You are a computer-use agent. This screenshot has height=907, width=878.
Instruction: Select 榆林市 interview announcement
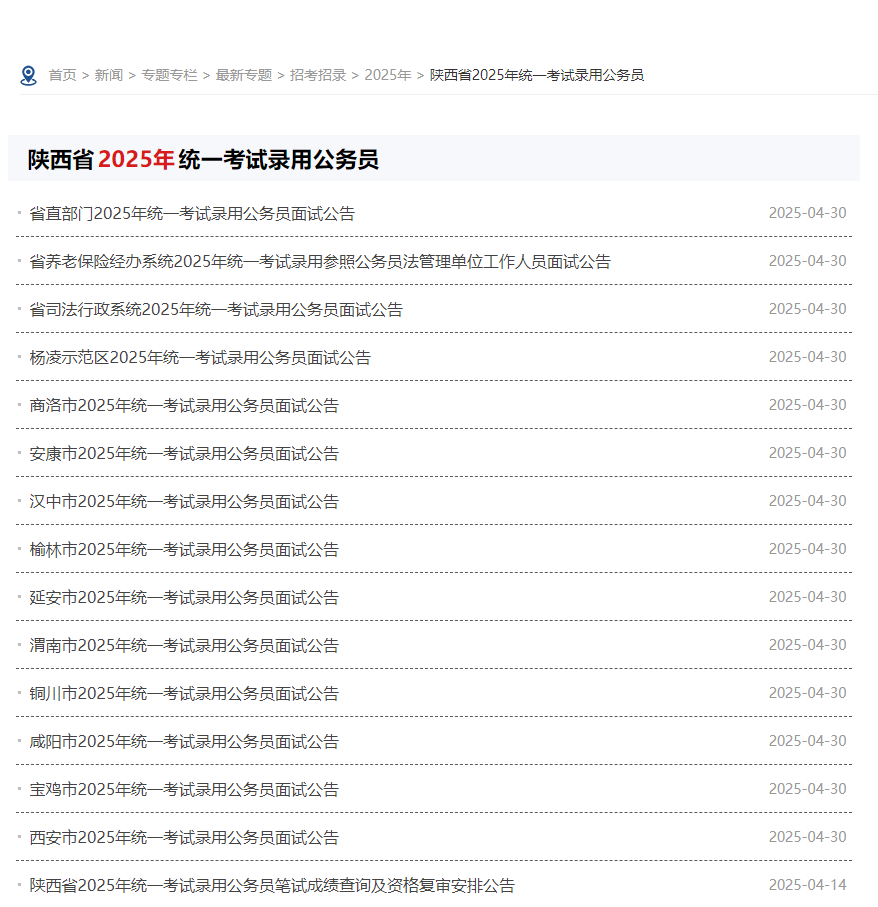click(x=184, y=550)
